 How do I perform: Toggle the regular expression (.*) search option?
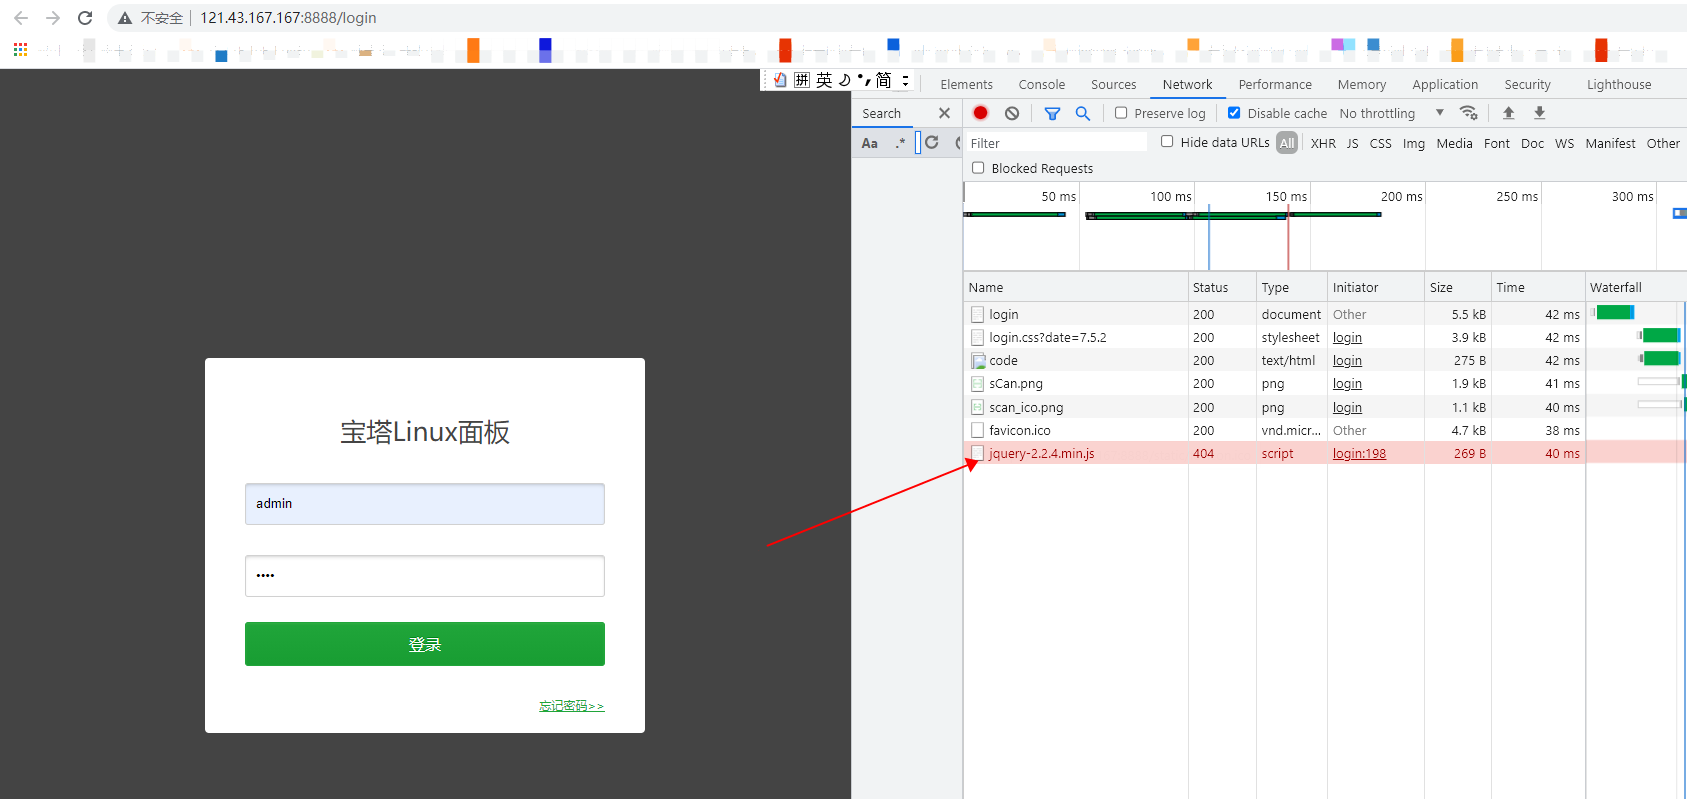coord(900,143)
